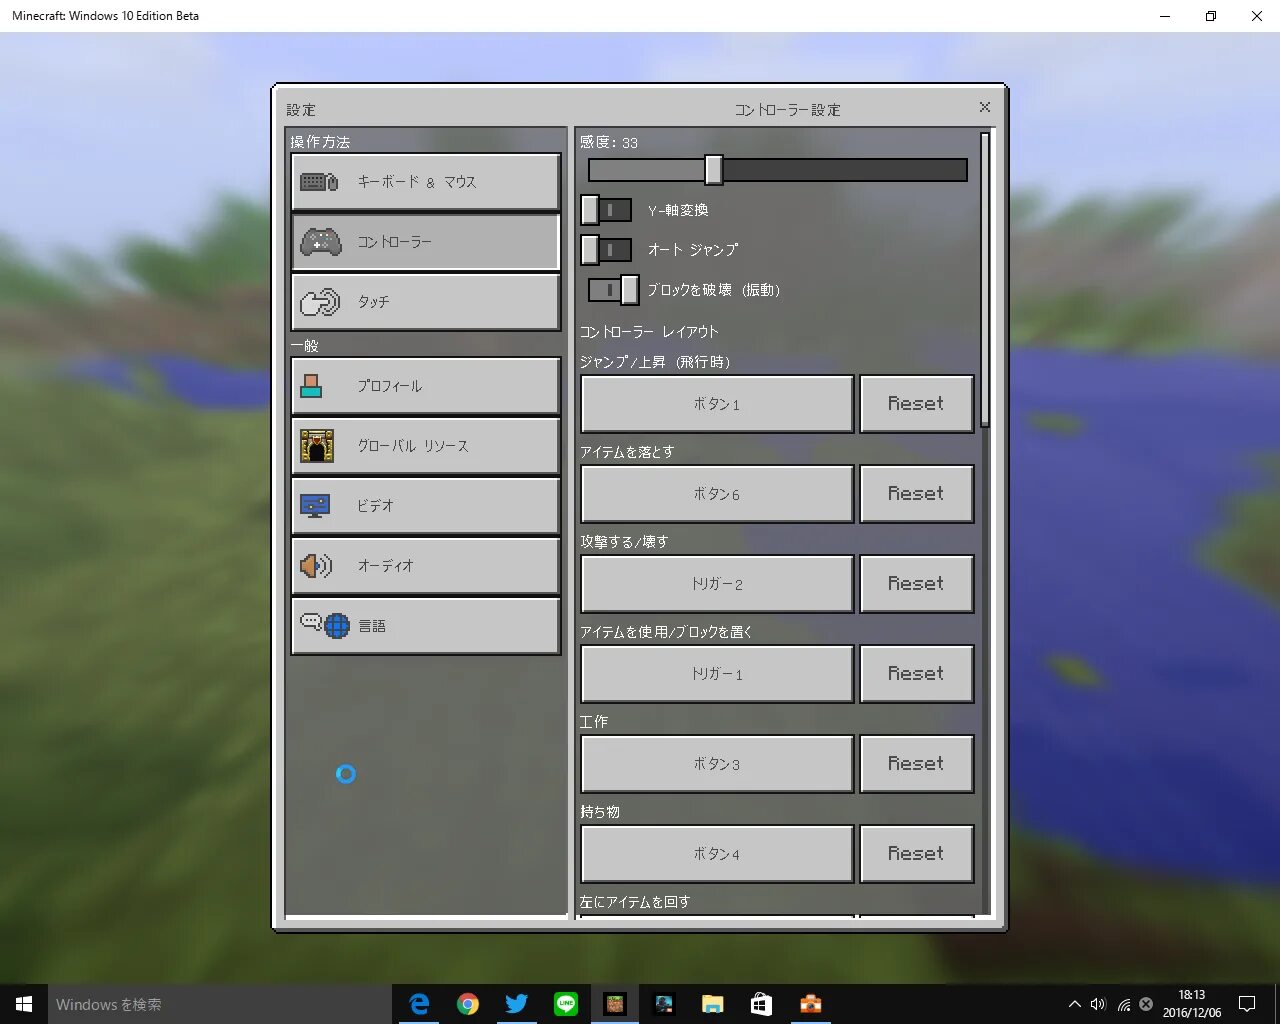
Task: Open the orange toolbox taskbar app
Action: [x=810, y=1004]
